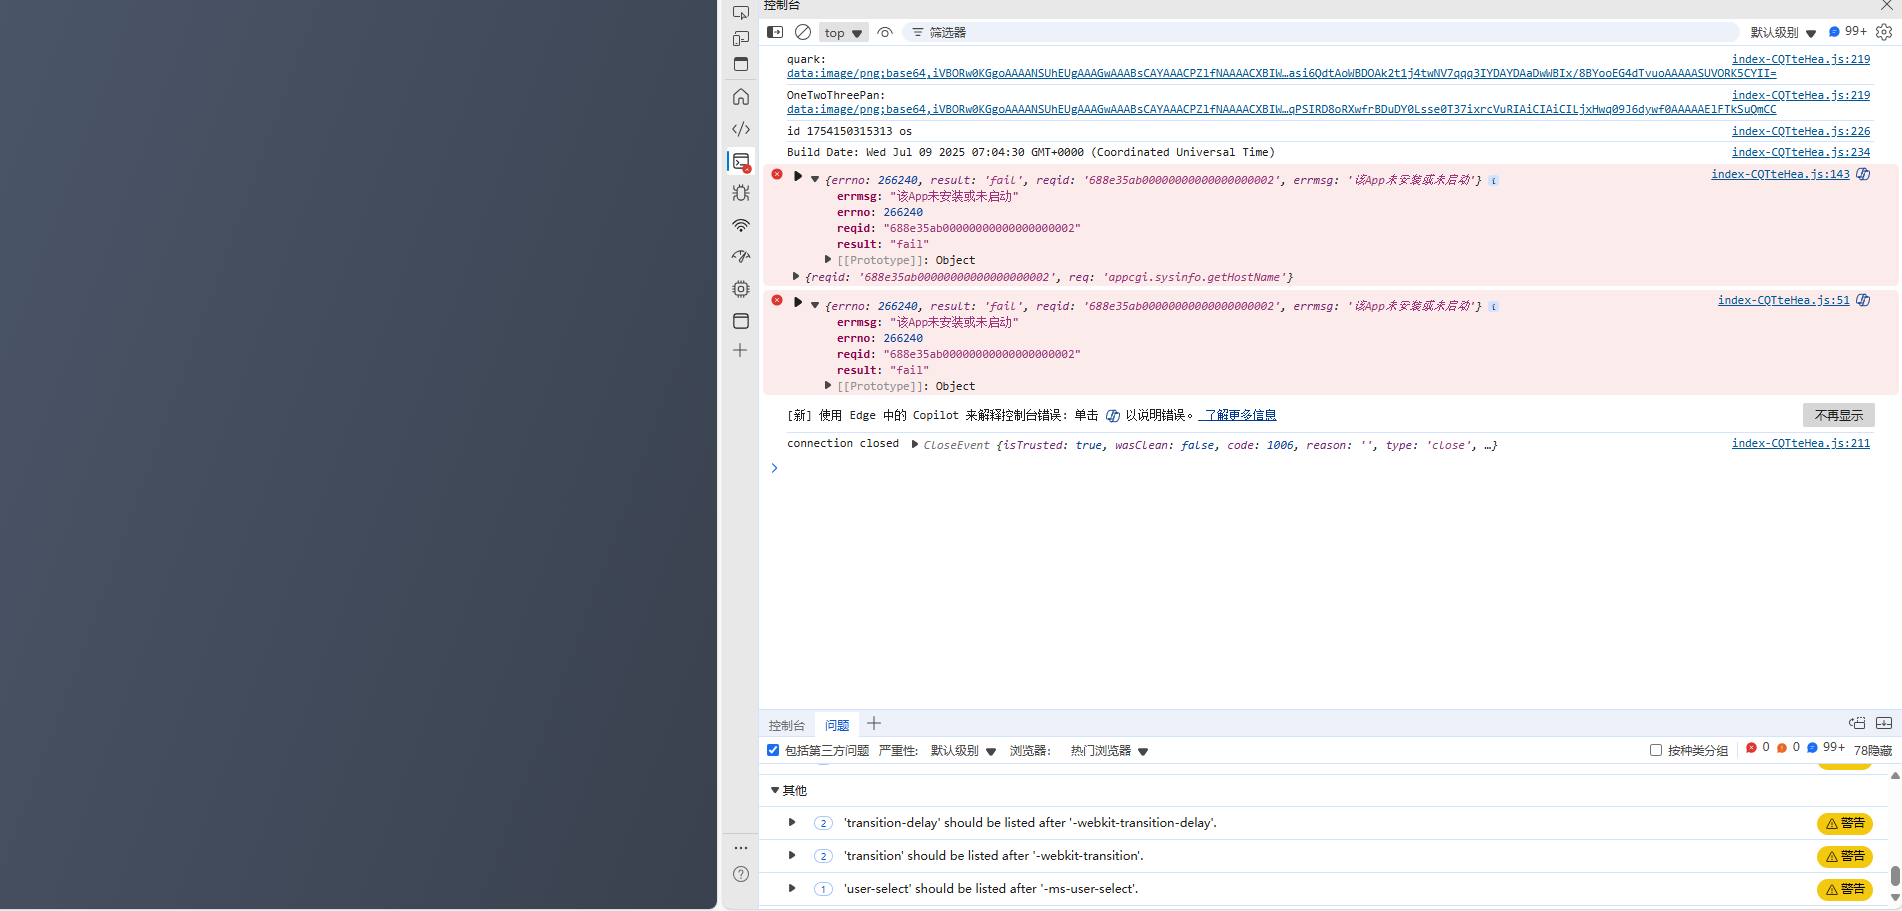Expand the 'transition-delay' issue row

[792, 823]
